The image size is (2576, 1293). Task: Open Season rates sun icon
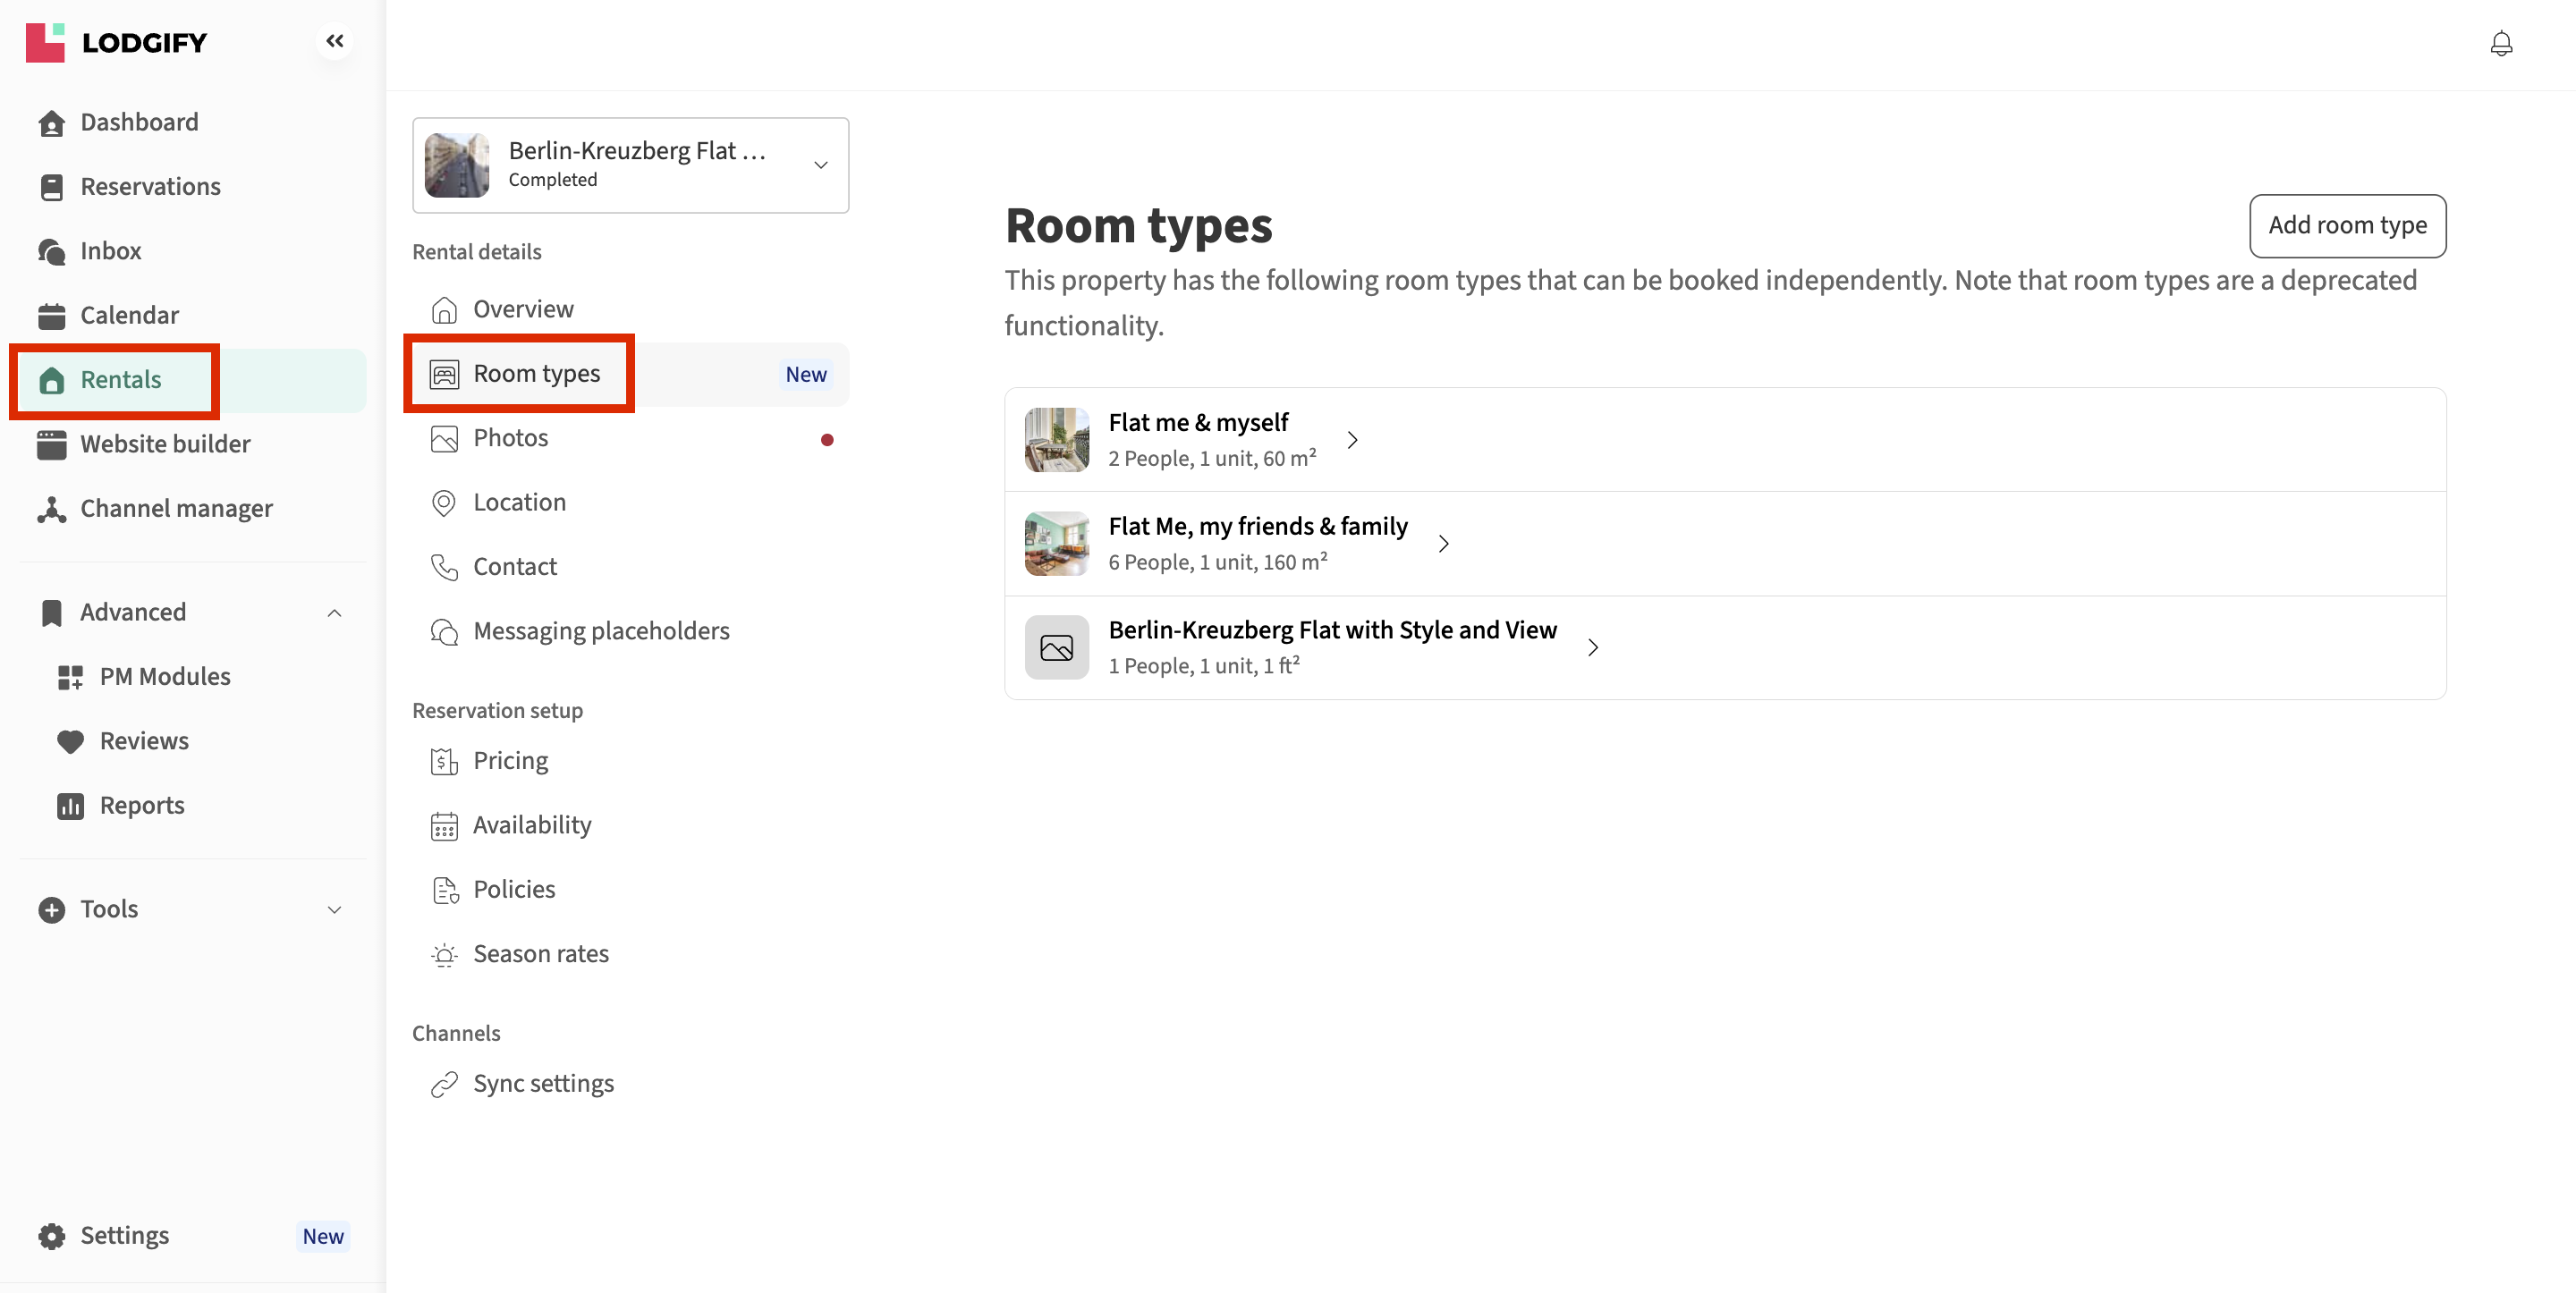[x=444, y=955]
